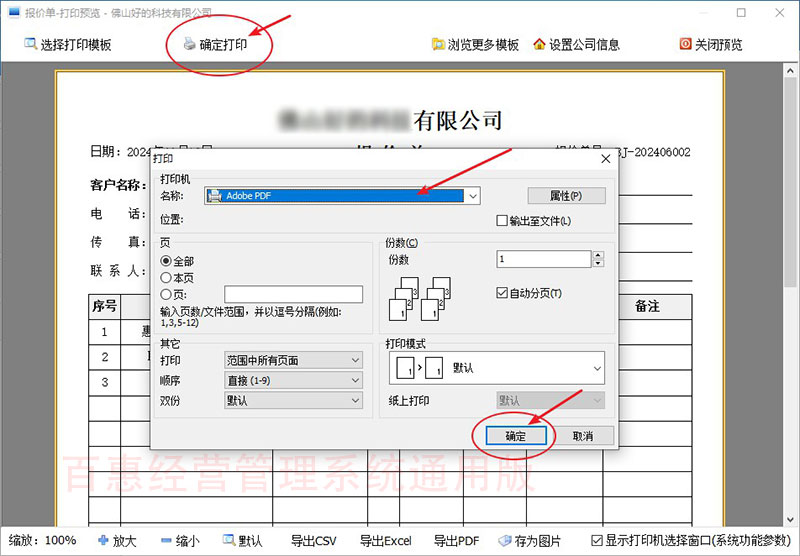Image resolution: width=800 pixels, height=556 pixels.
Task: Enable 输出至文件 checkbox
Action: point(502,221)
